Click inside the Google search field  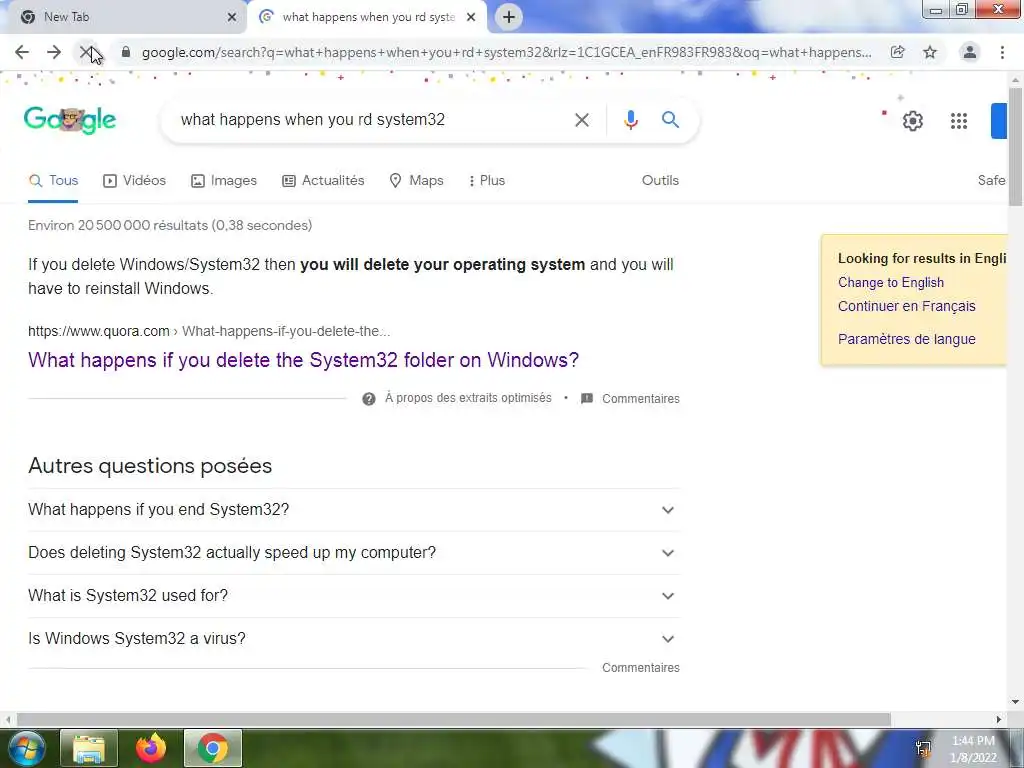click(x=372, y=120)
